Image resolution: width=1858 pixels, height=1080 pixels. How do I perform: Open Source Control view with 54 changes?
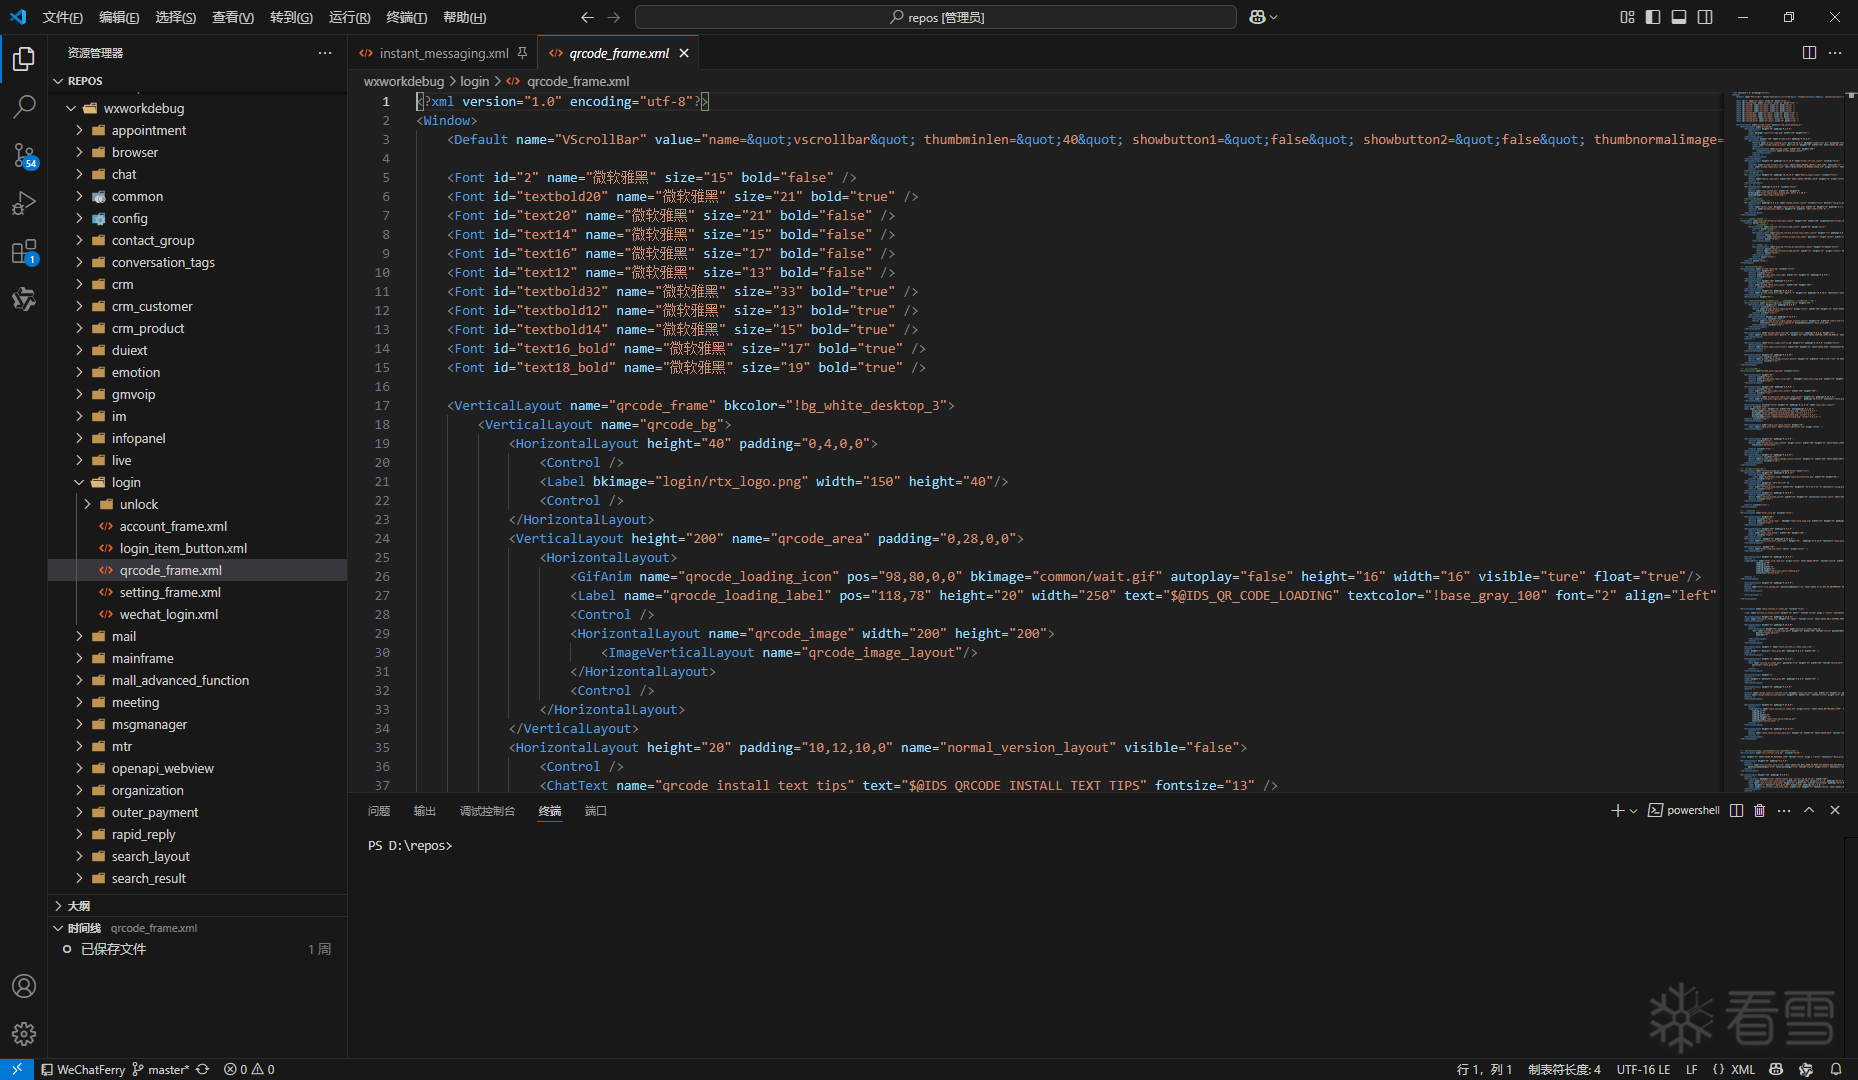[x=24, y=155]
